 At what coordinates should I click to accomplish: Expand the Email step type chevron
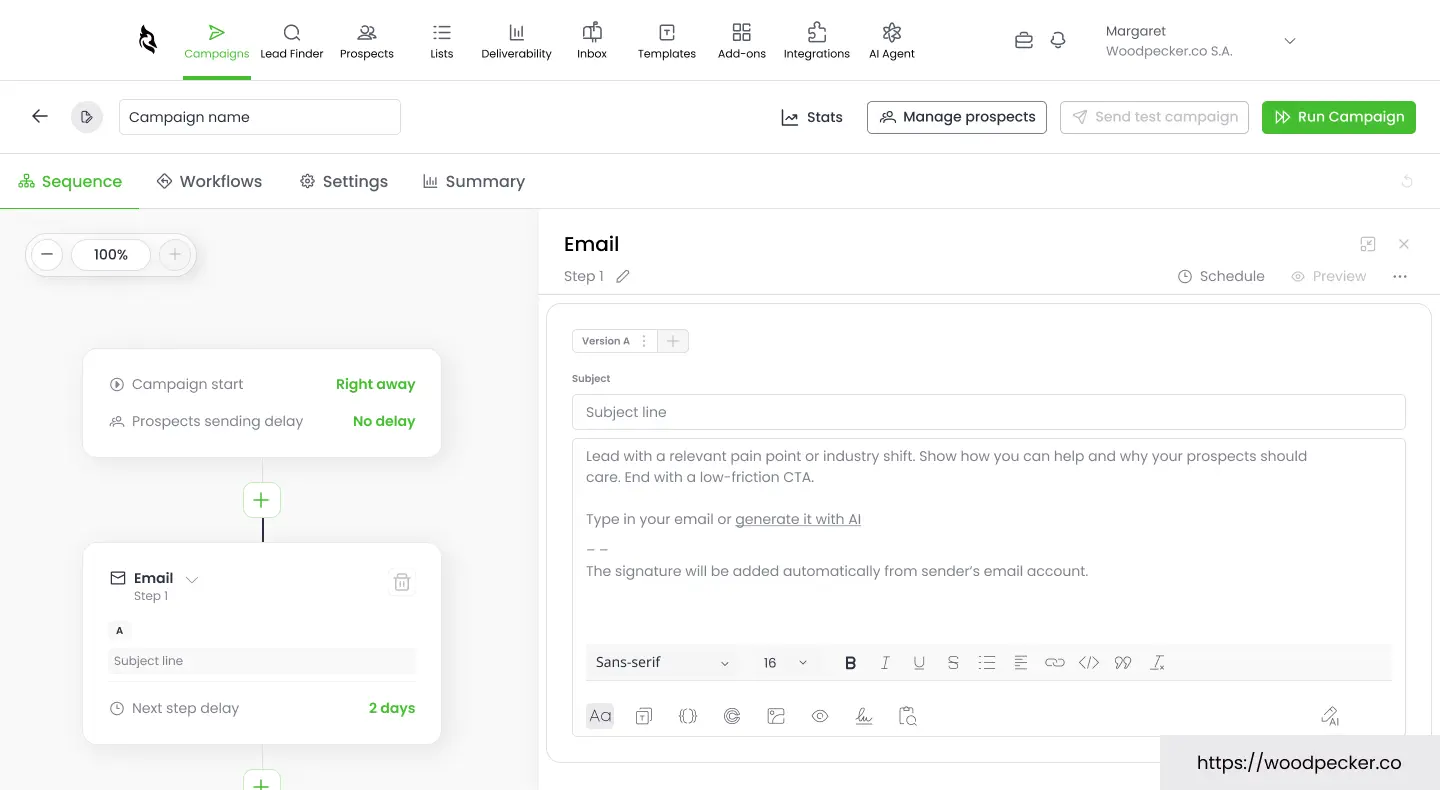pyautogui.click(x=192, y=579)
